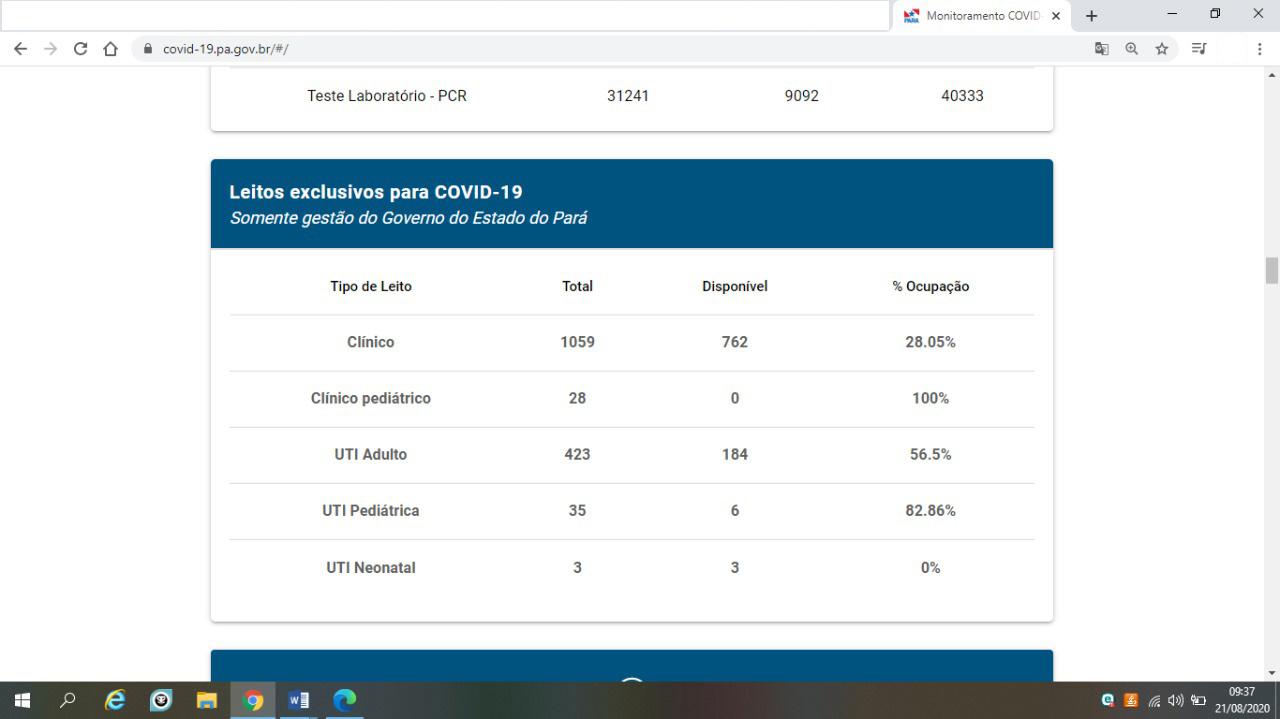Click the vertical page scrollbar thumb
The image size is (1280, 719).
[1271, 270]
